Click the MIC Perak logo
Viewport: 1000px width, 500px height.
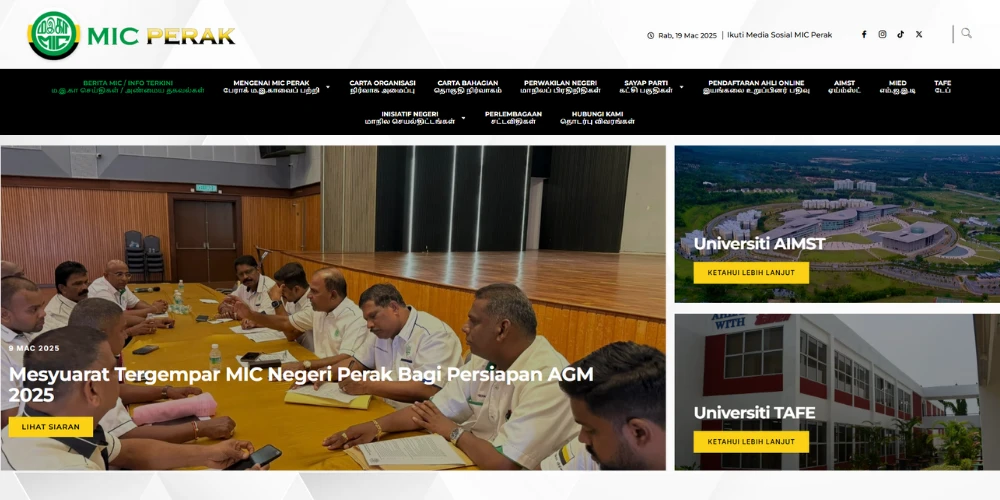coord(131,36)
